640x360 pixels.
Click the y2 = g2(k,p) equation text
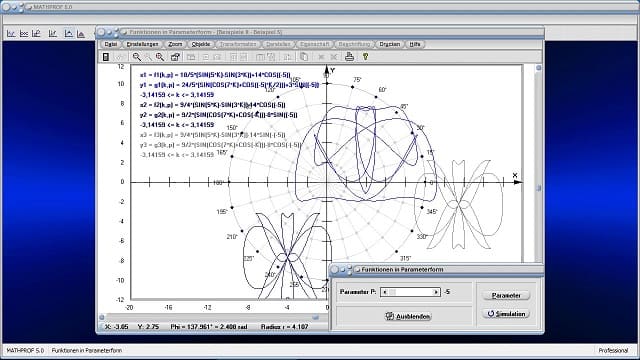pos(218,115)
